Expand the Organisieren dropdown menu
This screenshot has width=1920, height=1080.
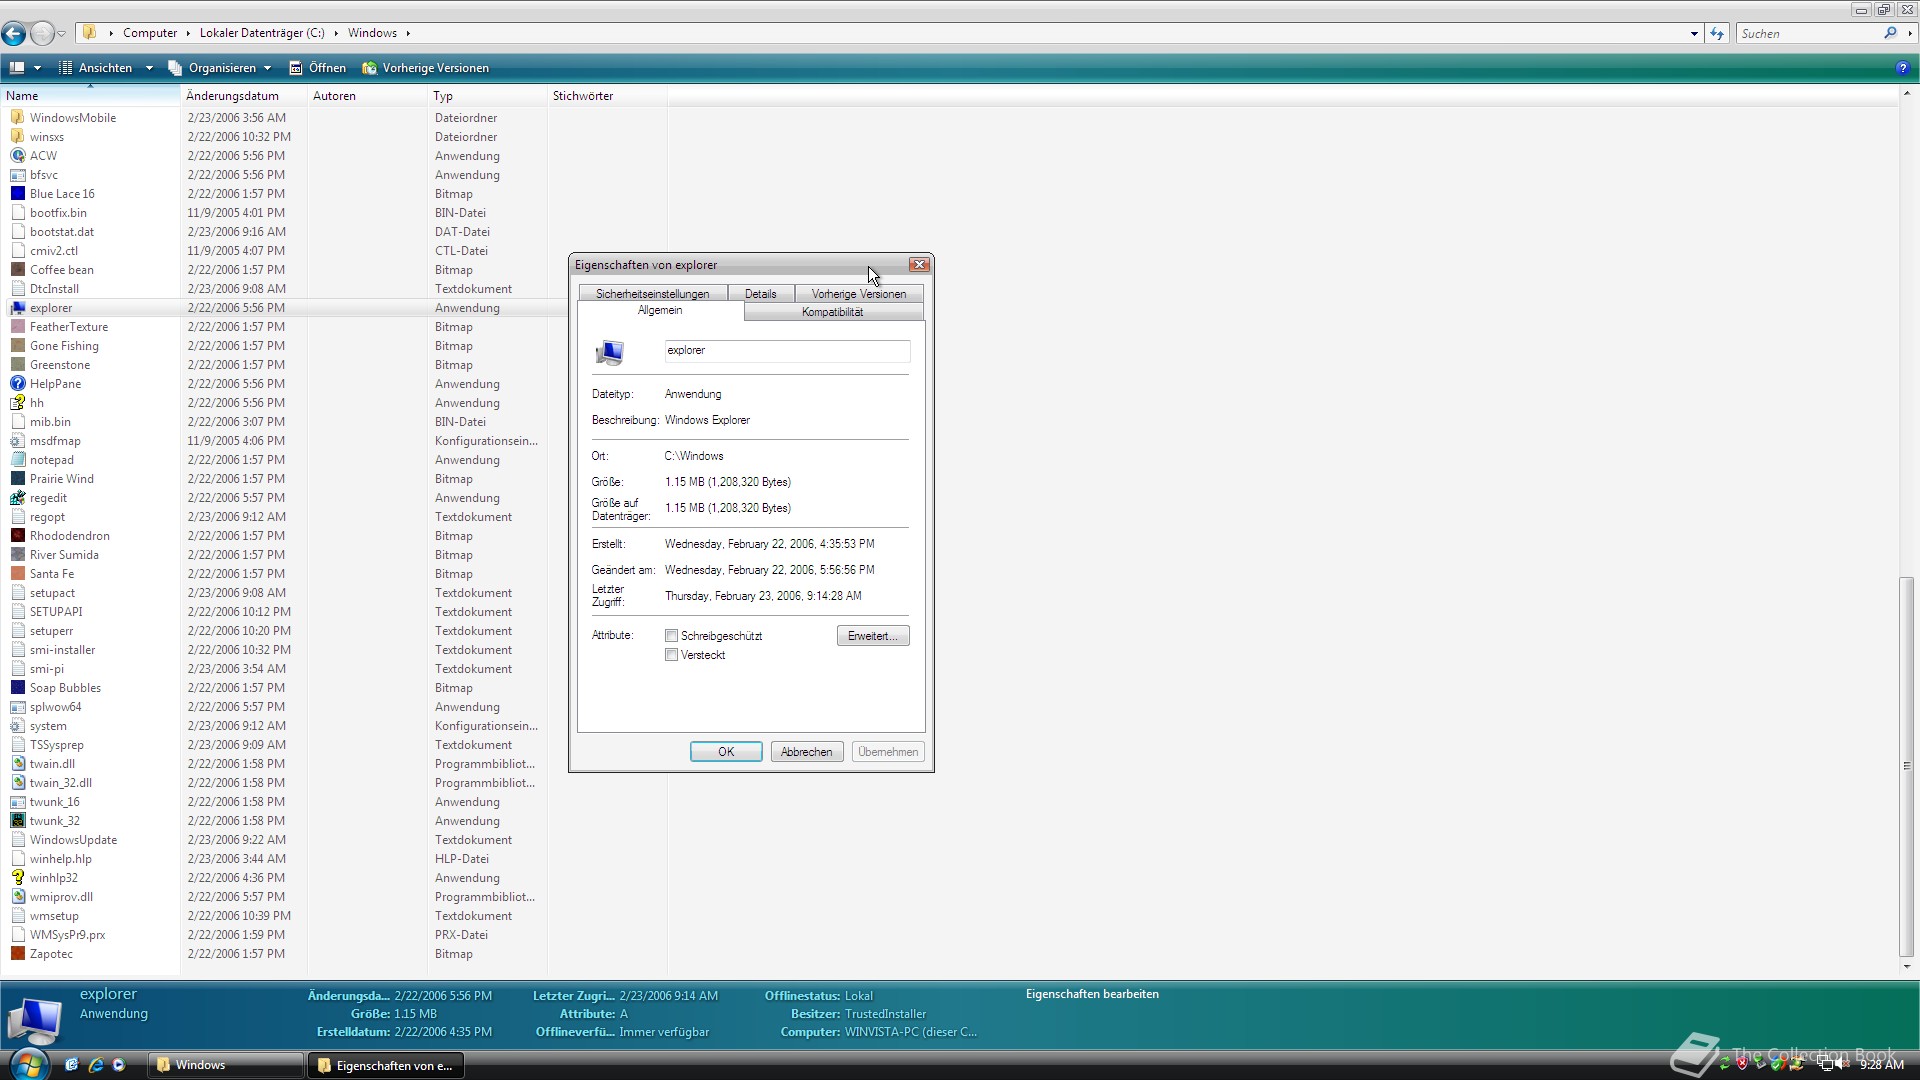click(268, 68)
